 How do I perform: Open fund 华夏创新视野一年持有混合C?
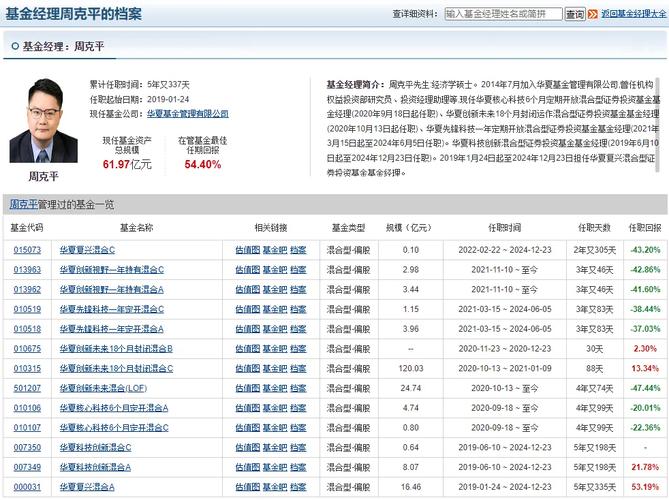point(112,270)
